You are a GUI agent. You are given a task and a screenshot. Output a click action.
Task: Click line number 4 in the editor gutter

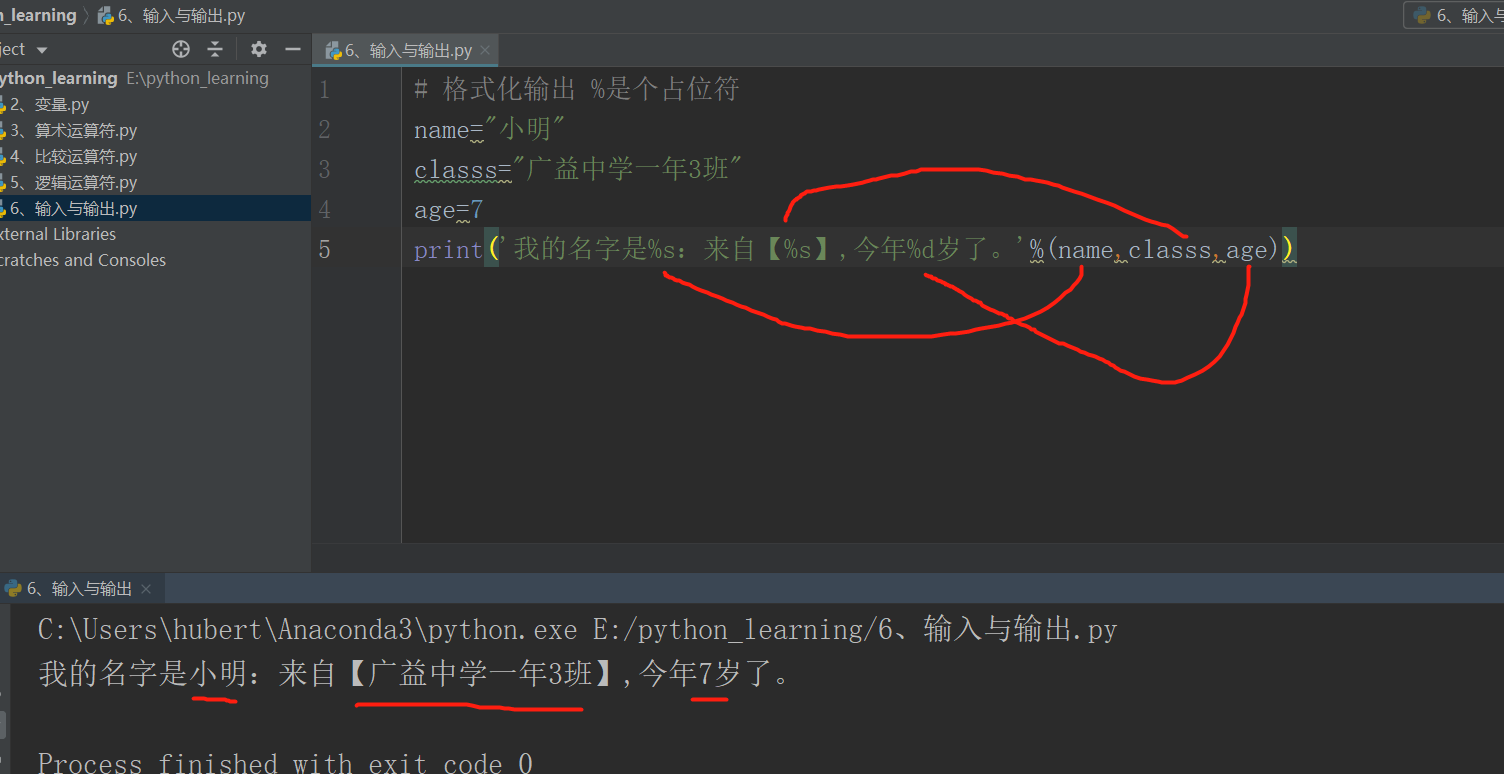point(324,209)
